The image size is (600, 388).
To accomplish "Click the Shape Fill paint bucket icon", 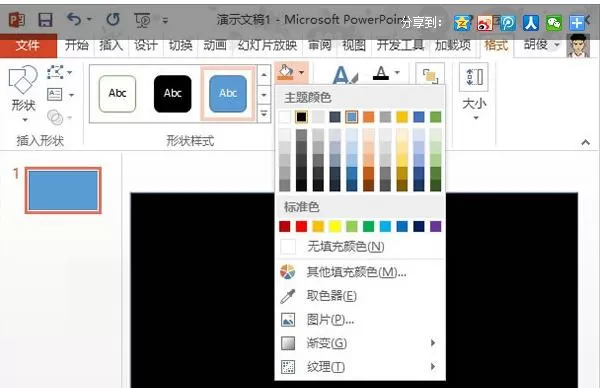I will pos(286,72).
